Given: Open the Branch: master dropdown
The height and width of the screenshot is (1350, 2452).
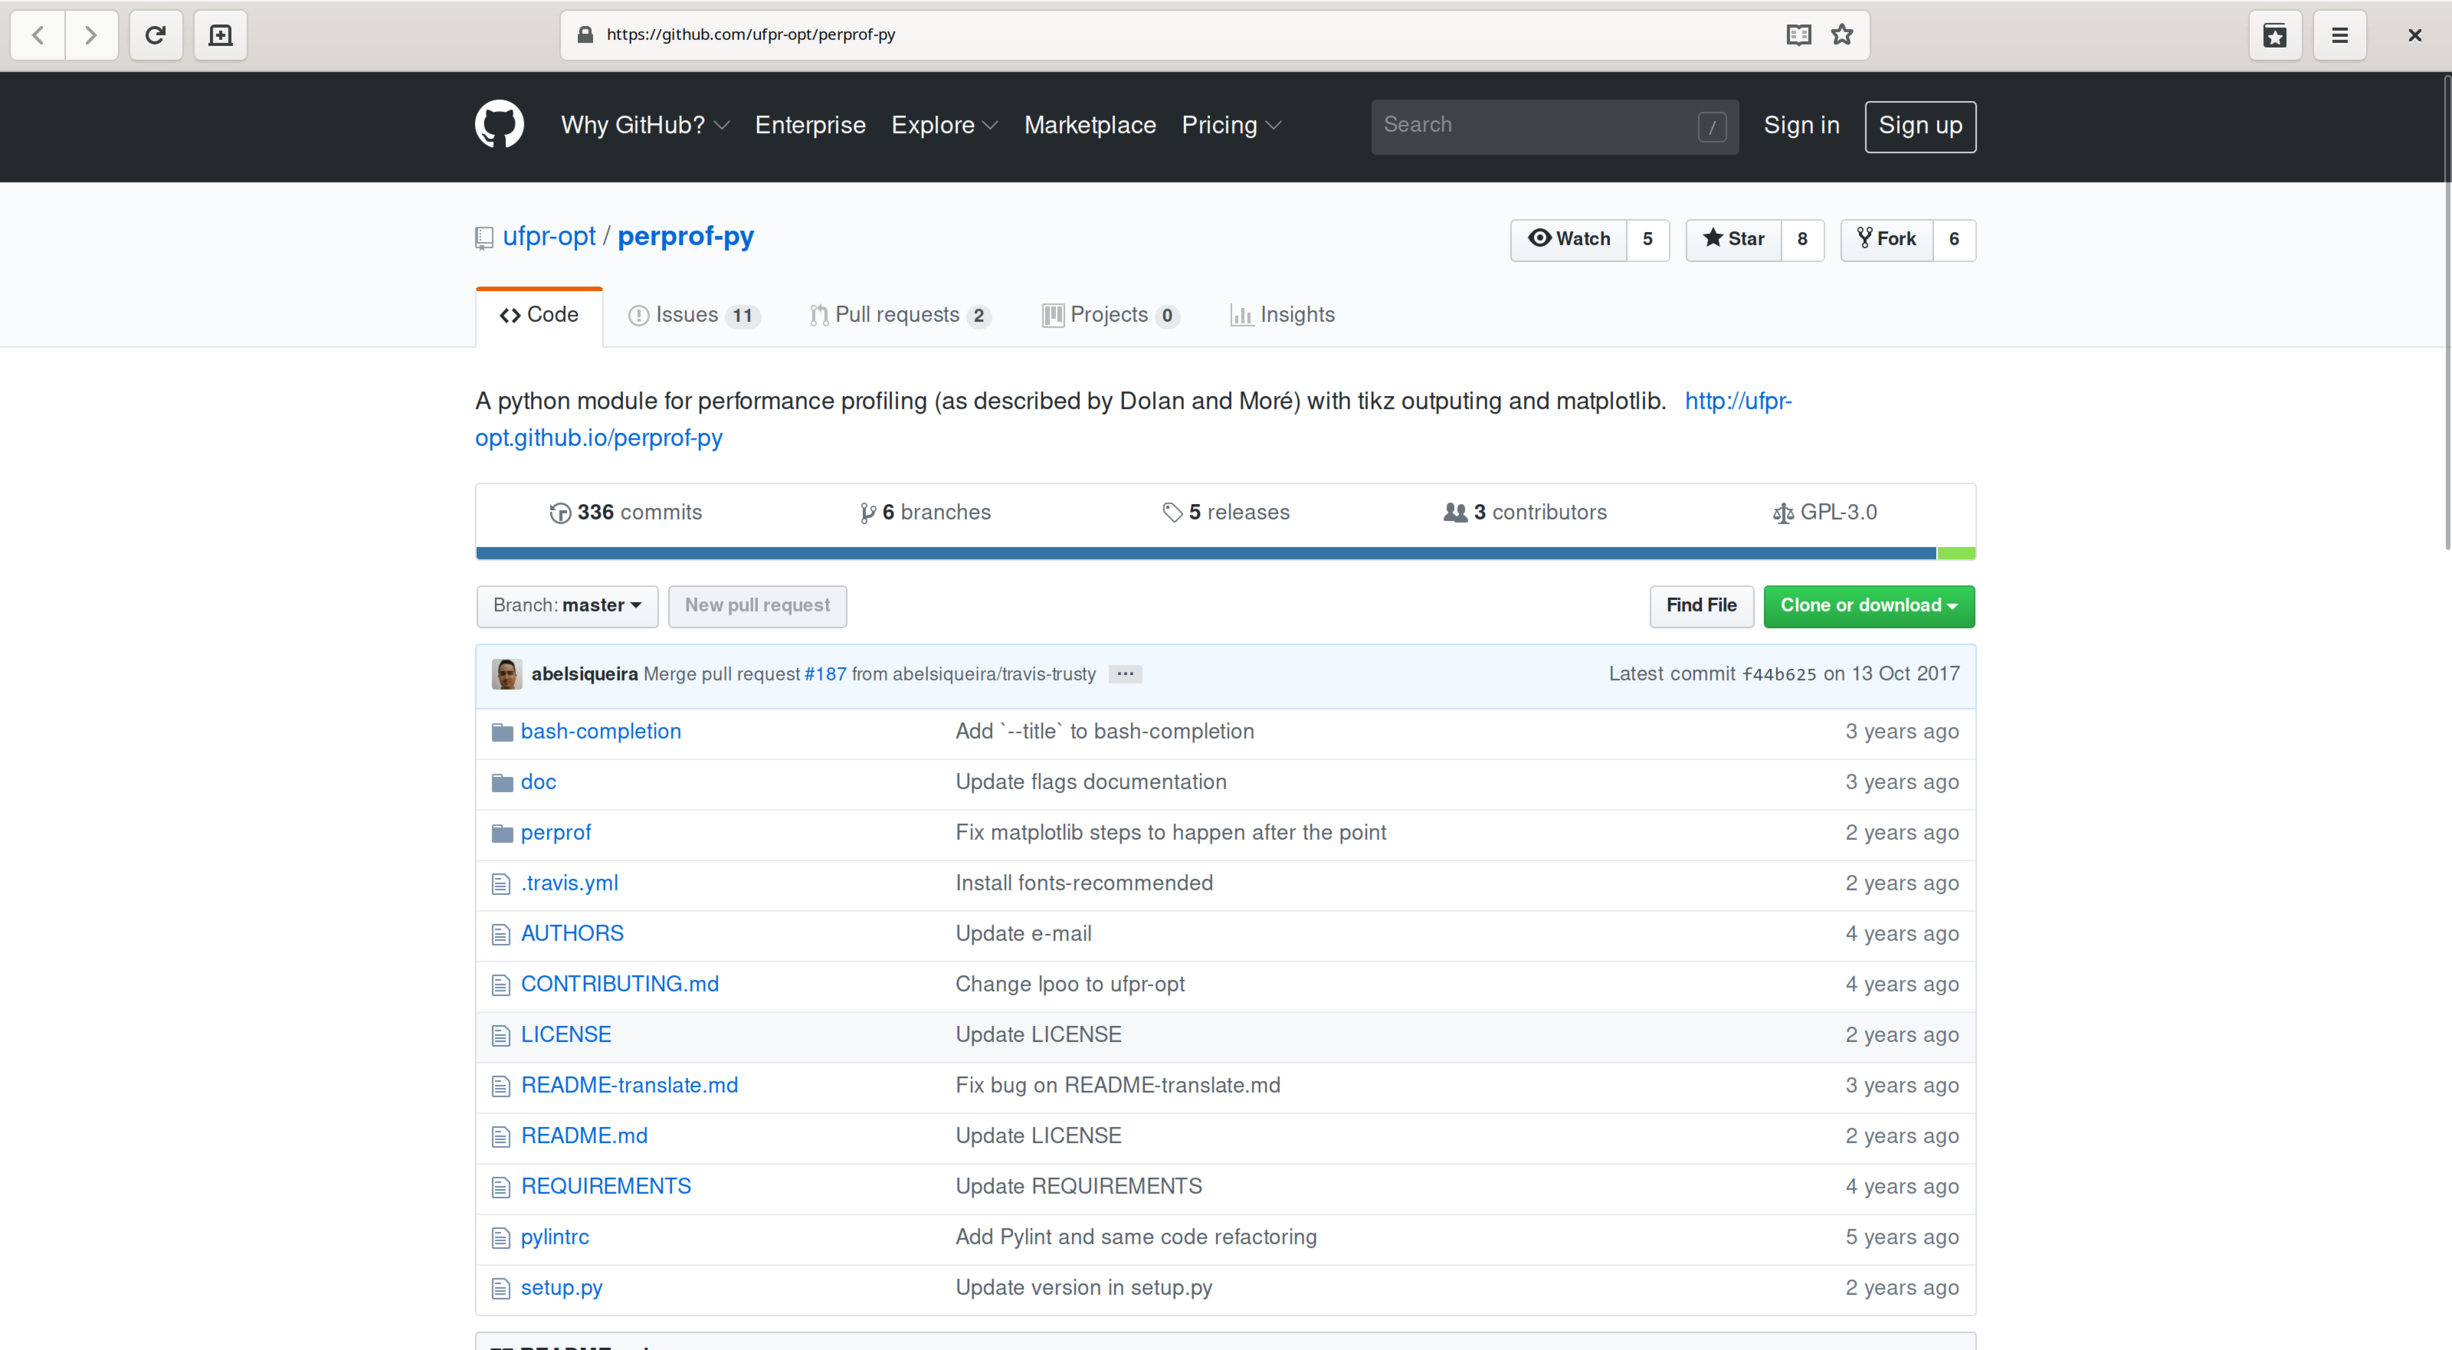Looking at the screenshot, I should (567, 606).
